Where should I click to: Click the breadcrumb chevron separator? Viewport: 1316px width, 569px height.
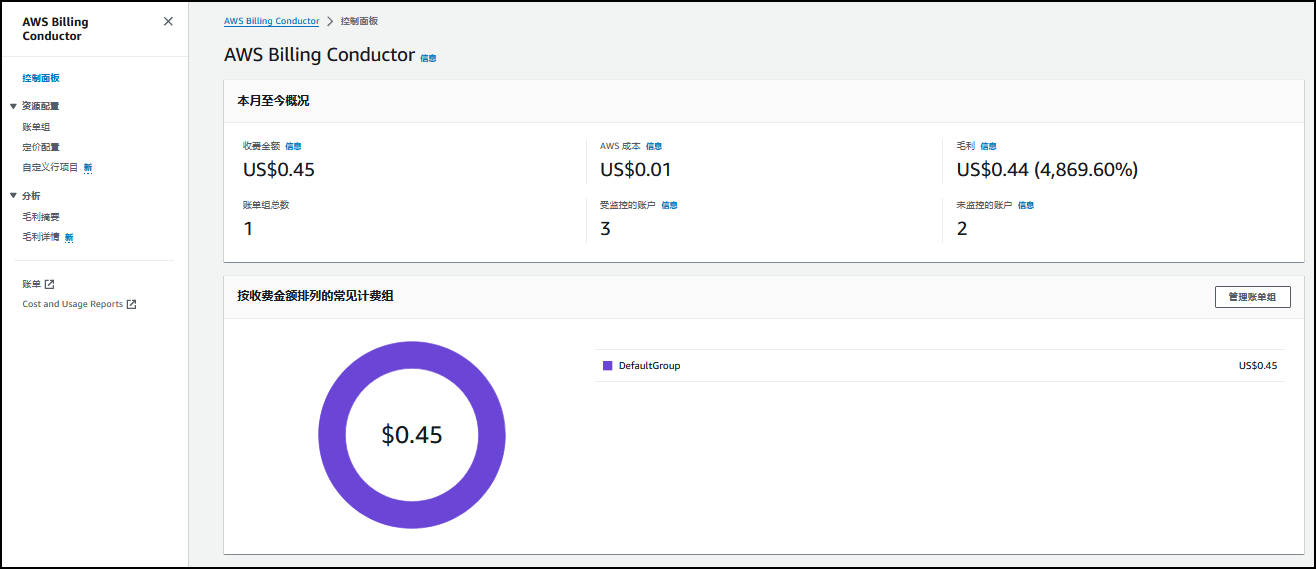[x=330, y=21]
